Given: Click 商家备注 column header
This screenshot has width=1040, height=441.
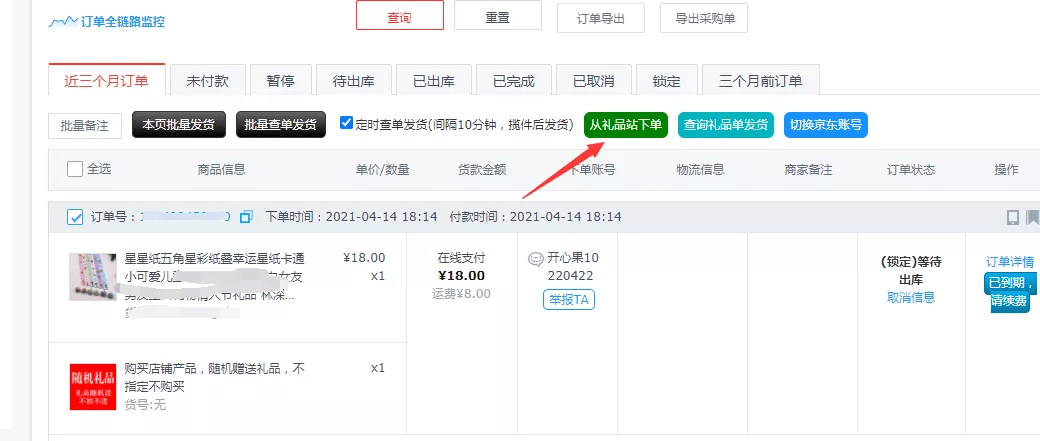Looking at the screenshot, I should pyautogui.click(x=808, y=170).
